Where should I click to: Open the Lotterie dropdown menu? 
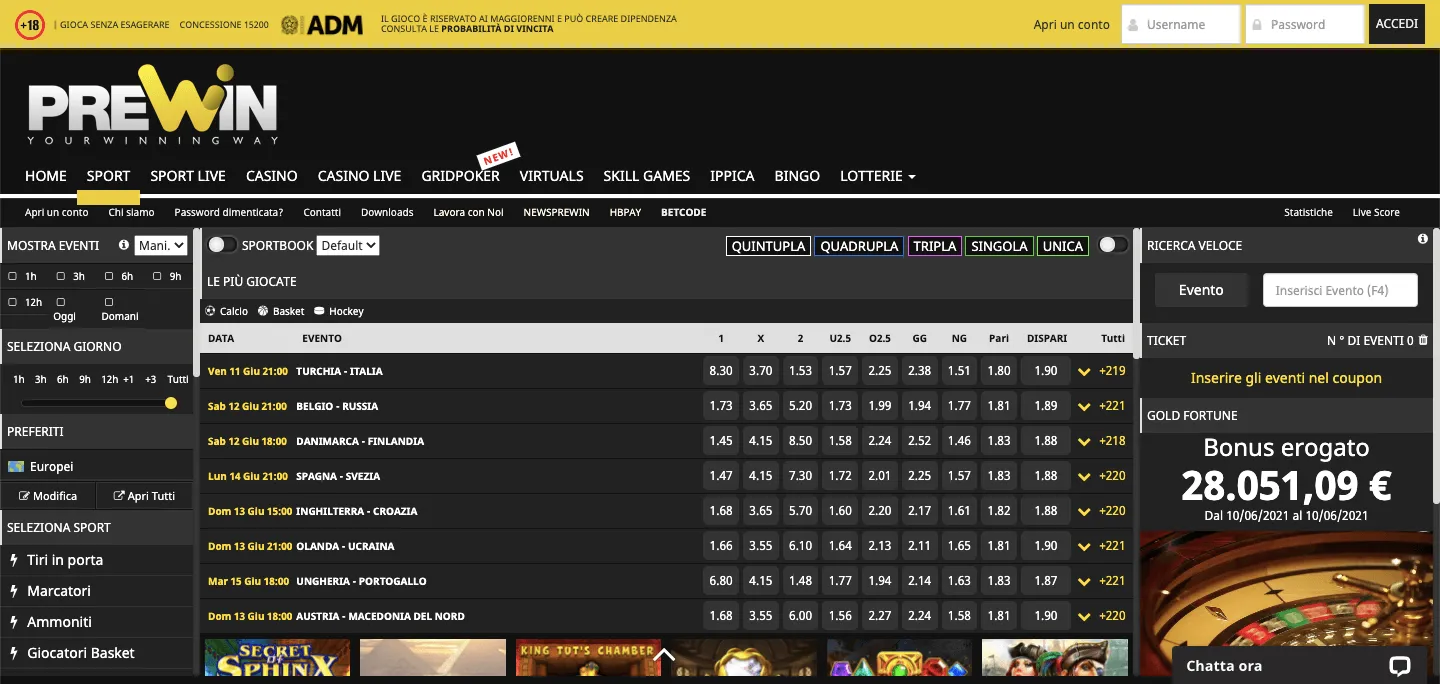(877, 176)
